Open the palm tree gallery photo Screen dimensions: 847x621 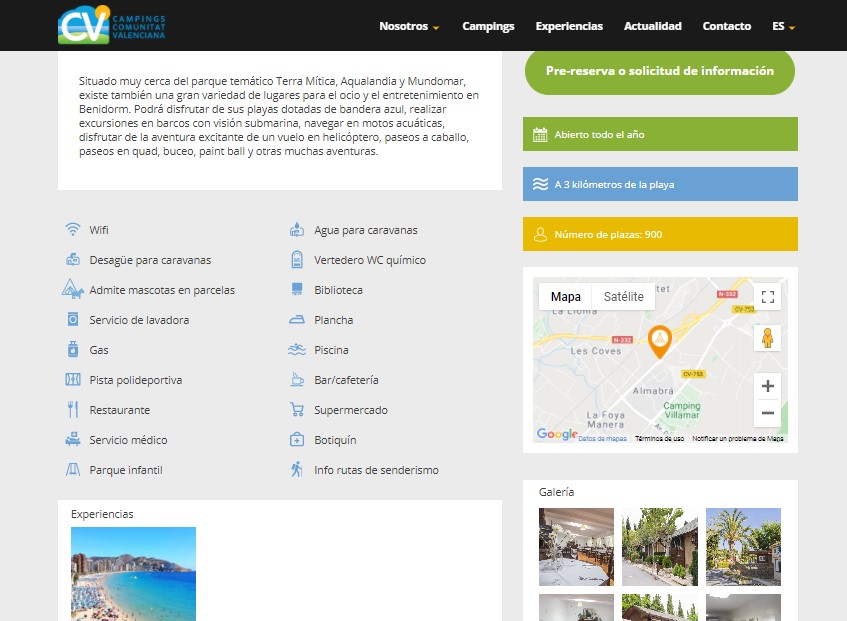(x=743, y=546)
